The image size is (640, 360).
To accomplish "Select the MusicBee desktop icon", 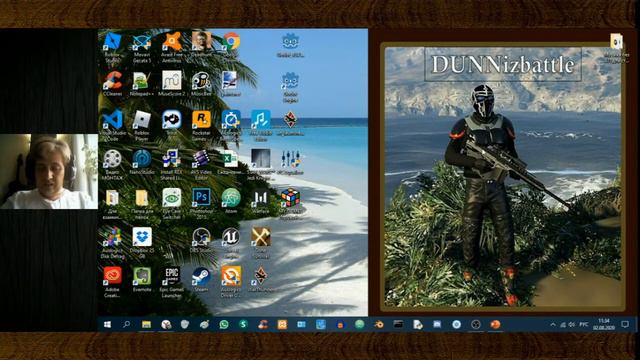I will tap(201, 84).
